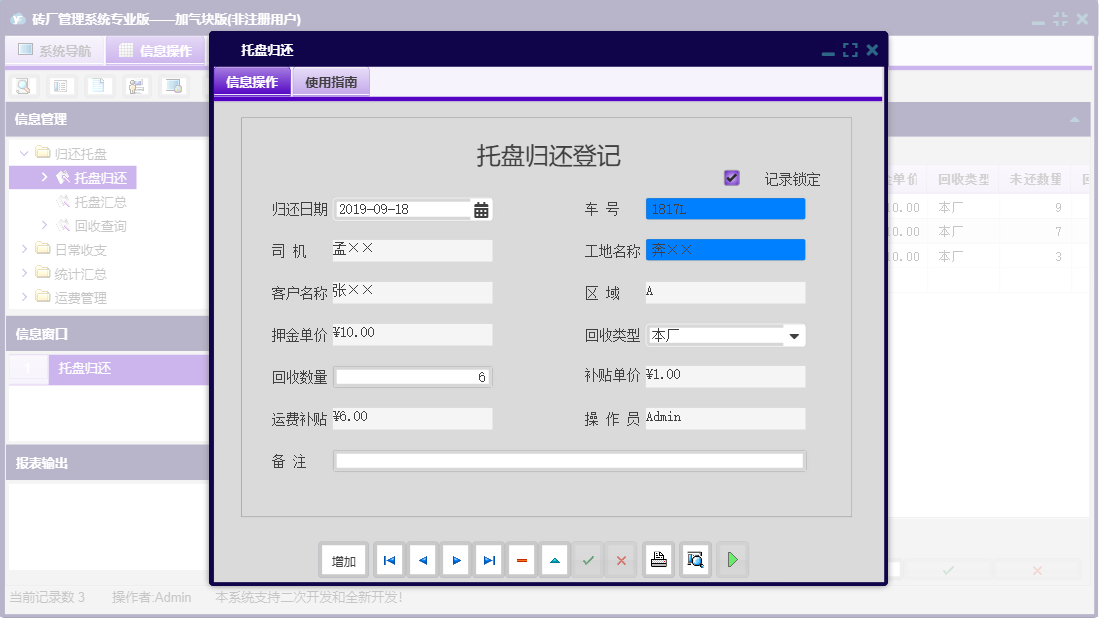1099x618 pixels.
Task: Click inside the 备注 input field
Action: coord(570,460)
